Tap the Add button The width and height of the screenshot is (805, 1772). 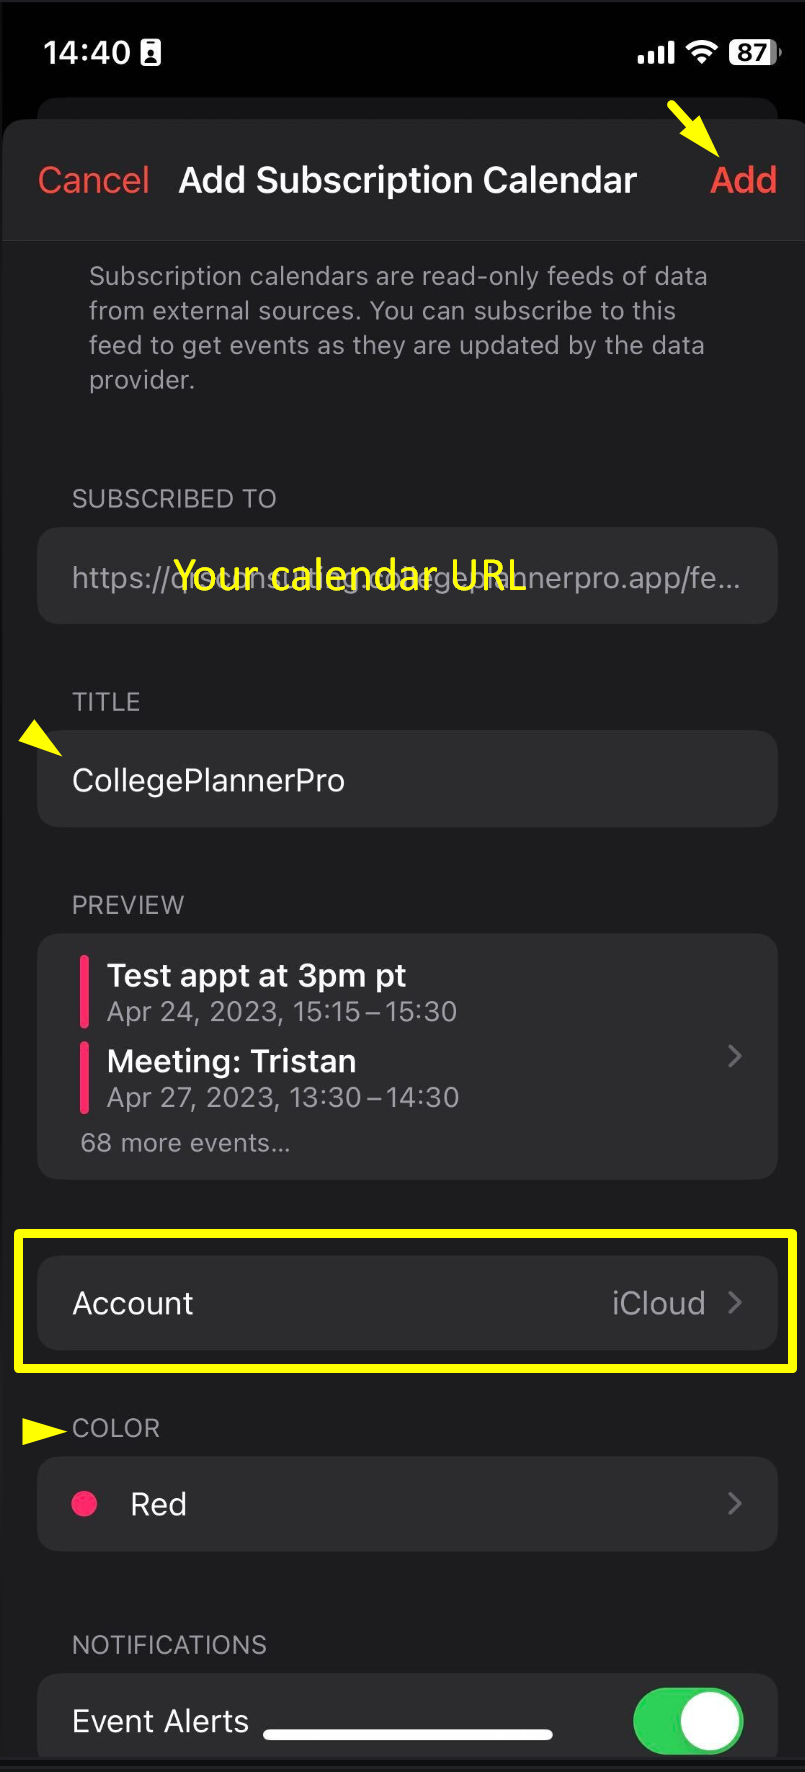click(x=743, y=180)
